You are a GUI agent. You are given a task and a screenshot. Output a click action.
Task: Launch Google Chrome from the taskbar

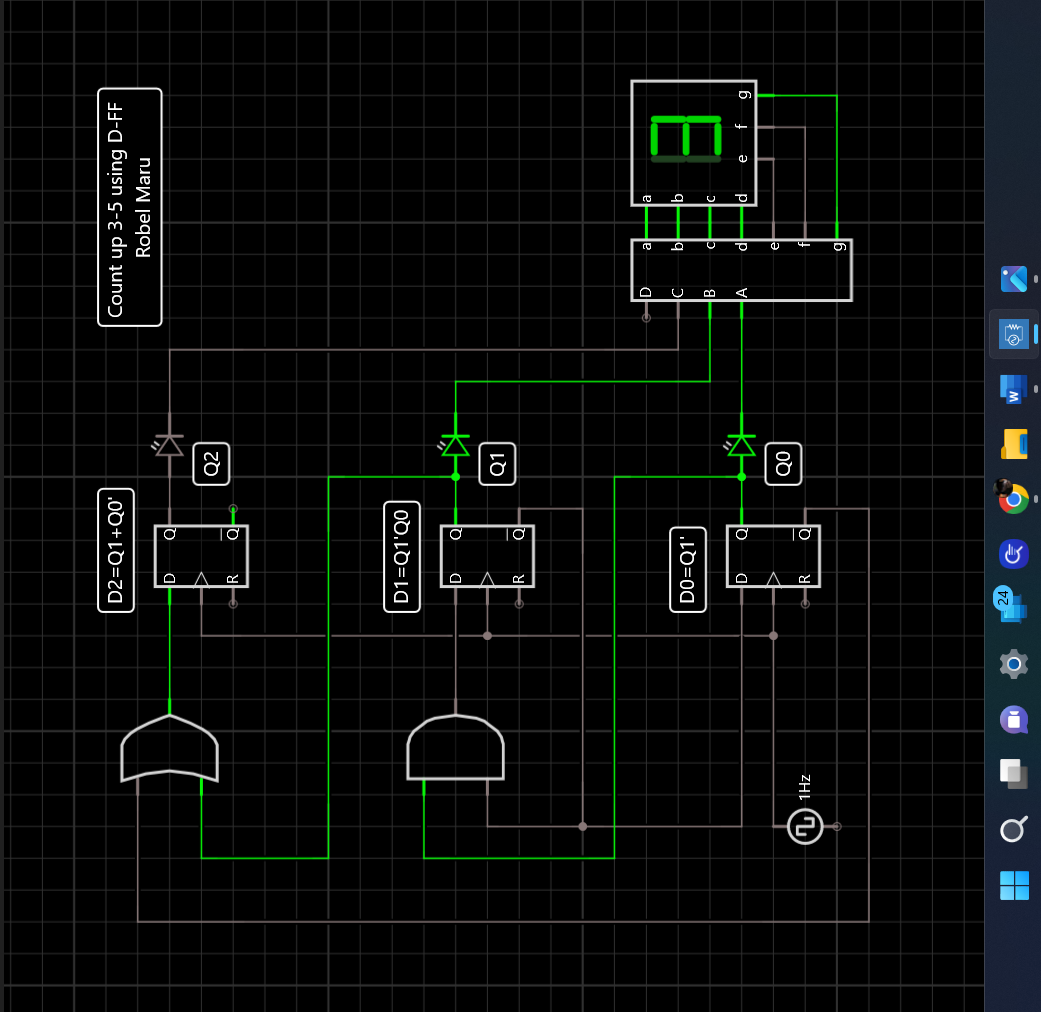click(1013, 499)
